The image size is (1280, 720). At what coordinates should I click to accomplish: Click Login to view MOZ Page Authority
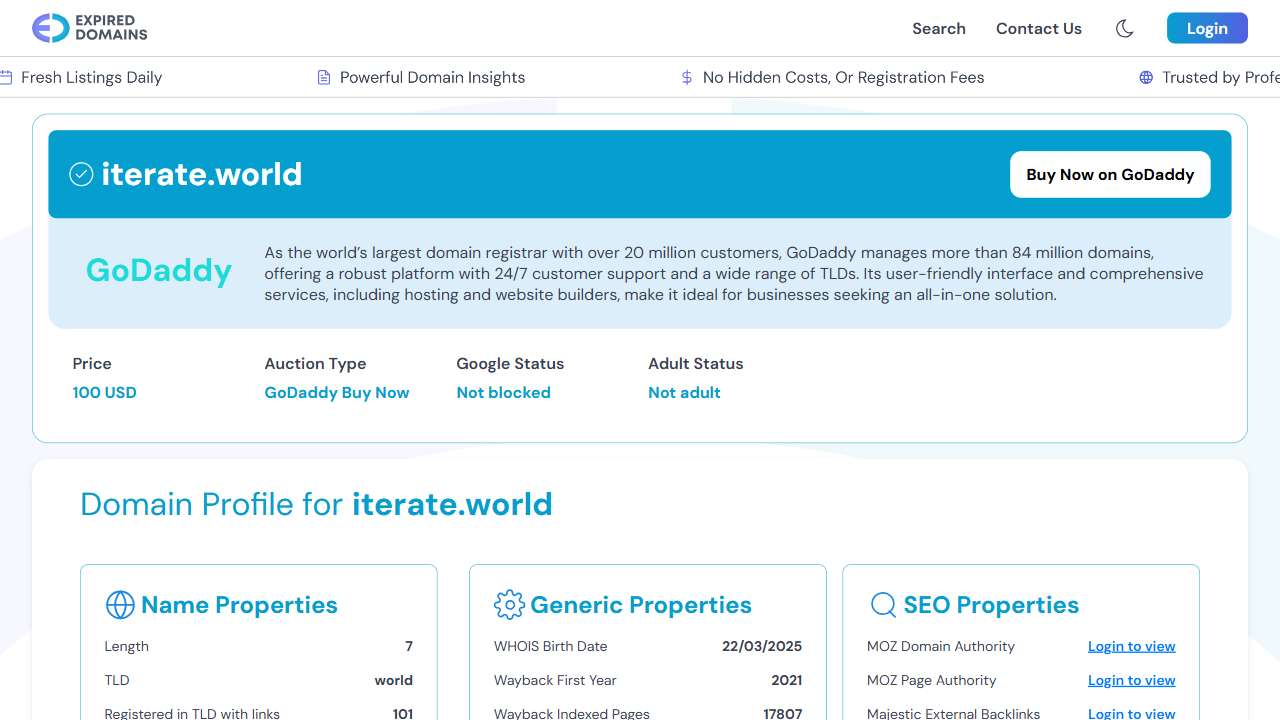click(x=1131, y=680)
